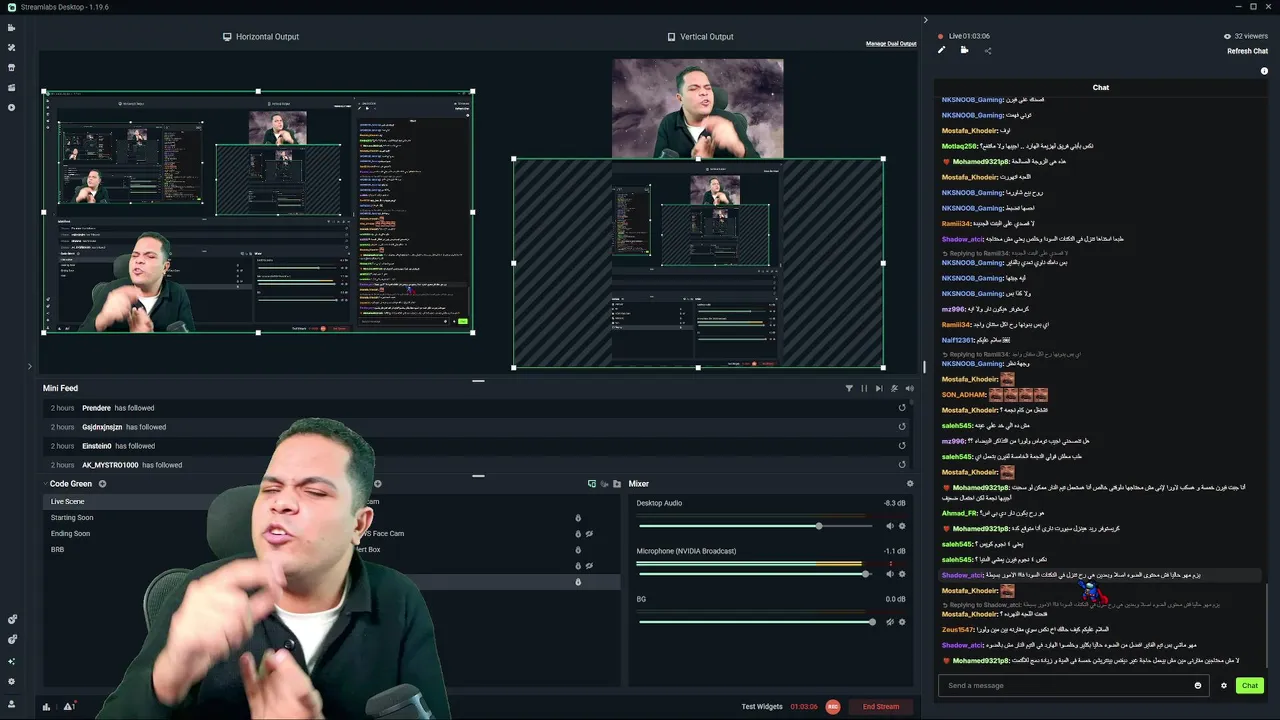The height and width of the screenshot is (720, 1280).
Task: Replay AK_MYSTRO1000 has followed alert
Action: click(x=902, y=465)
